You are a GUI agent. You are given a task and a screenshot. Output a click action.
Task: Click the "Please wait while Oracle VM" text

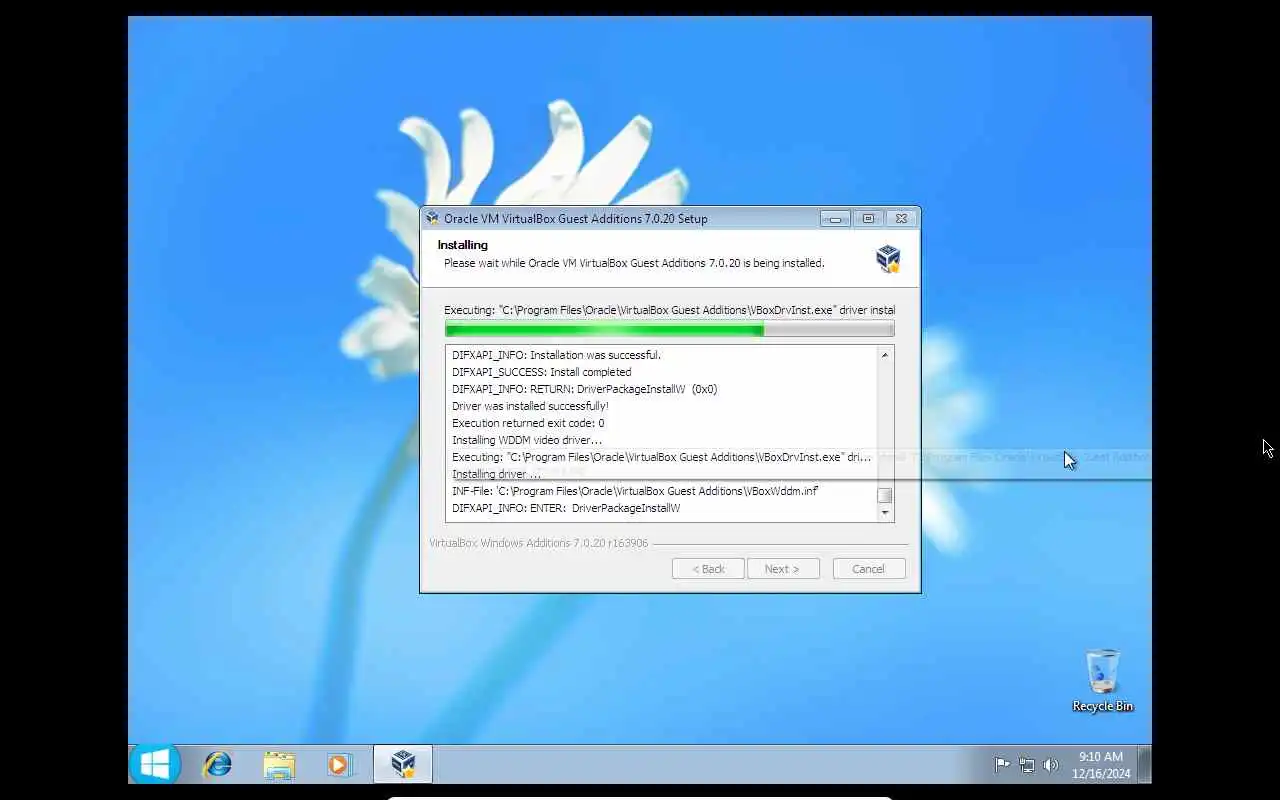click(x=634, y=263)
